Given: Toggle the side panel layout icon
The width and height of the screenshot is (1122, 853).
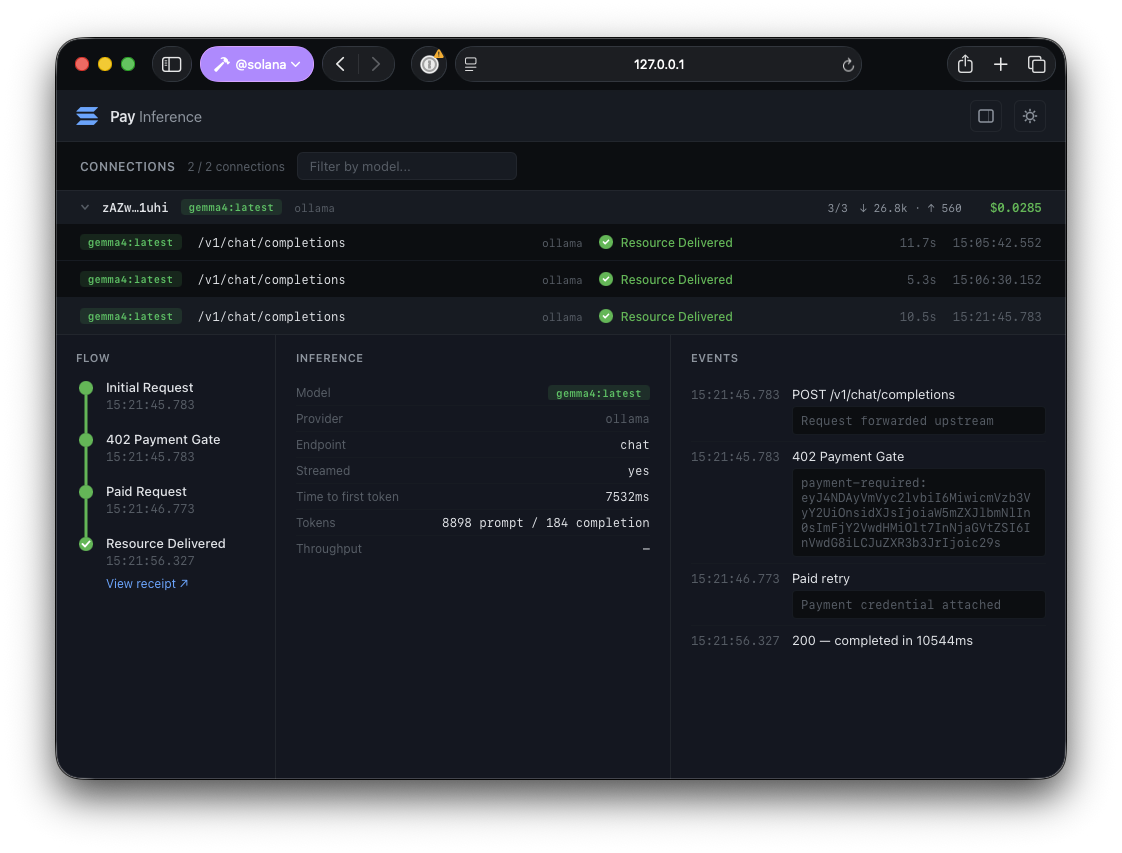Looking at the screenshot, I should pyautogui.click(x=985, y=116).
